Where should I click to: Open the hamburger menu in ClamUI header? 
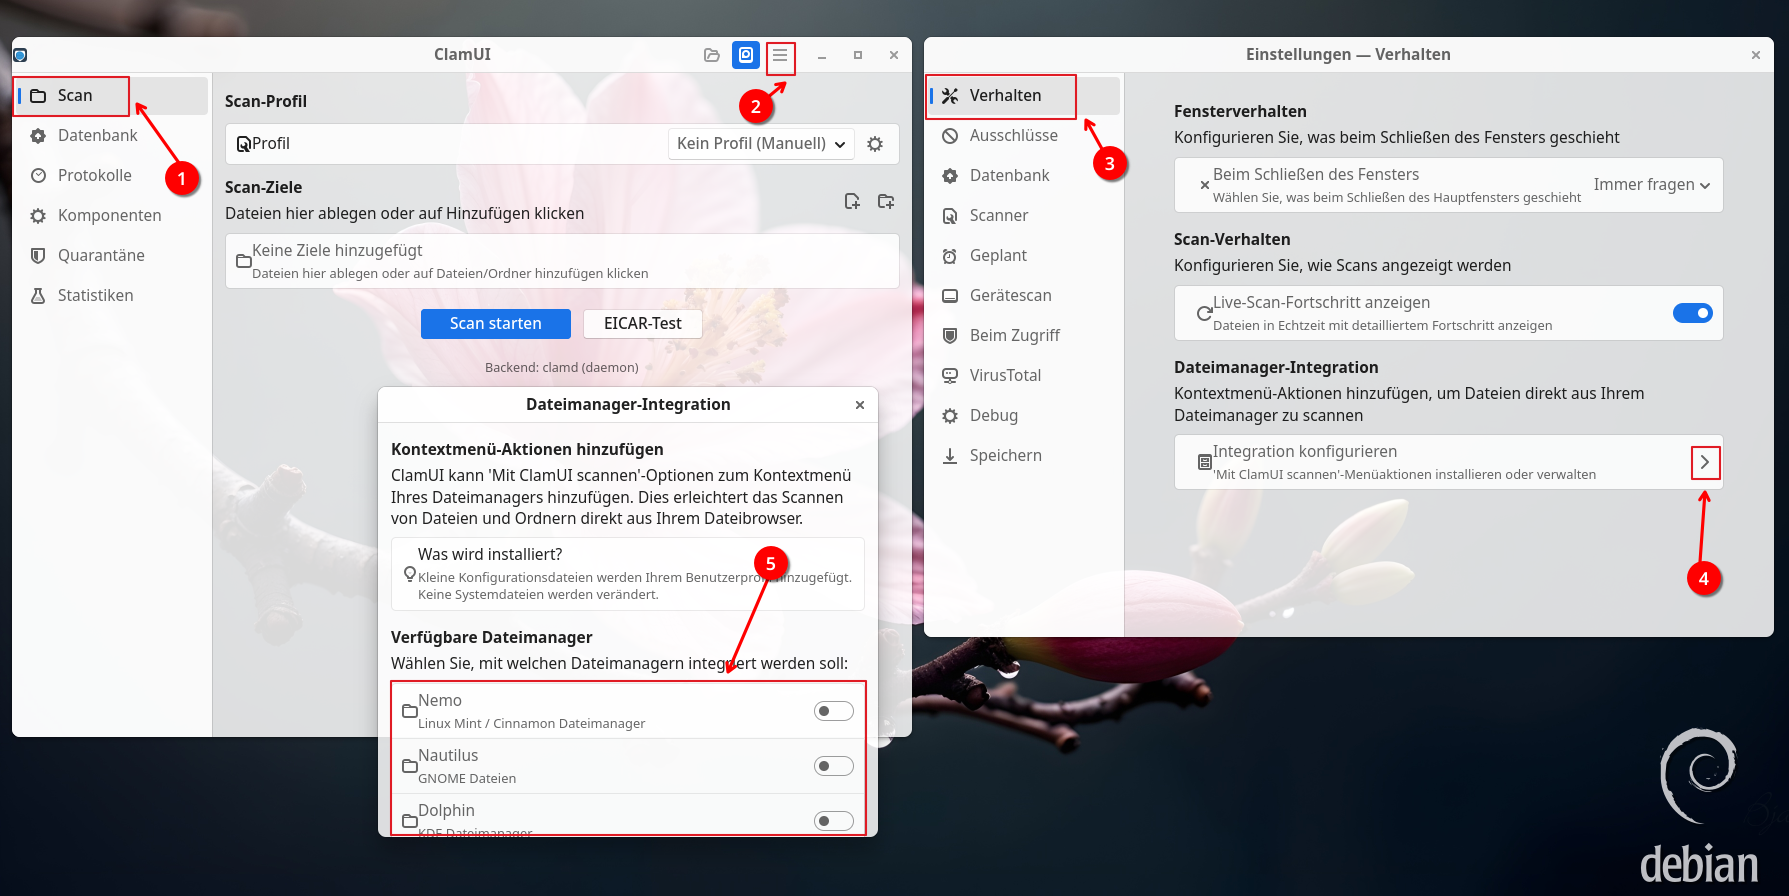780,56
